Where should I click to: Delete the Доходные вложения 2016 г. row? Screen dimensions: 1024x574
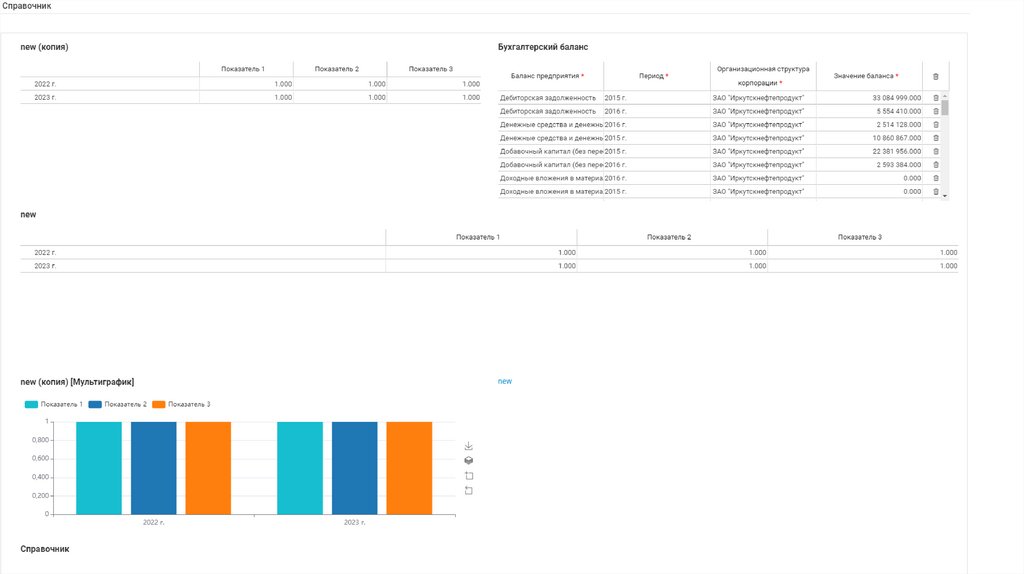point(935,178)
